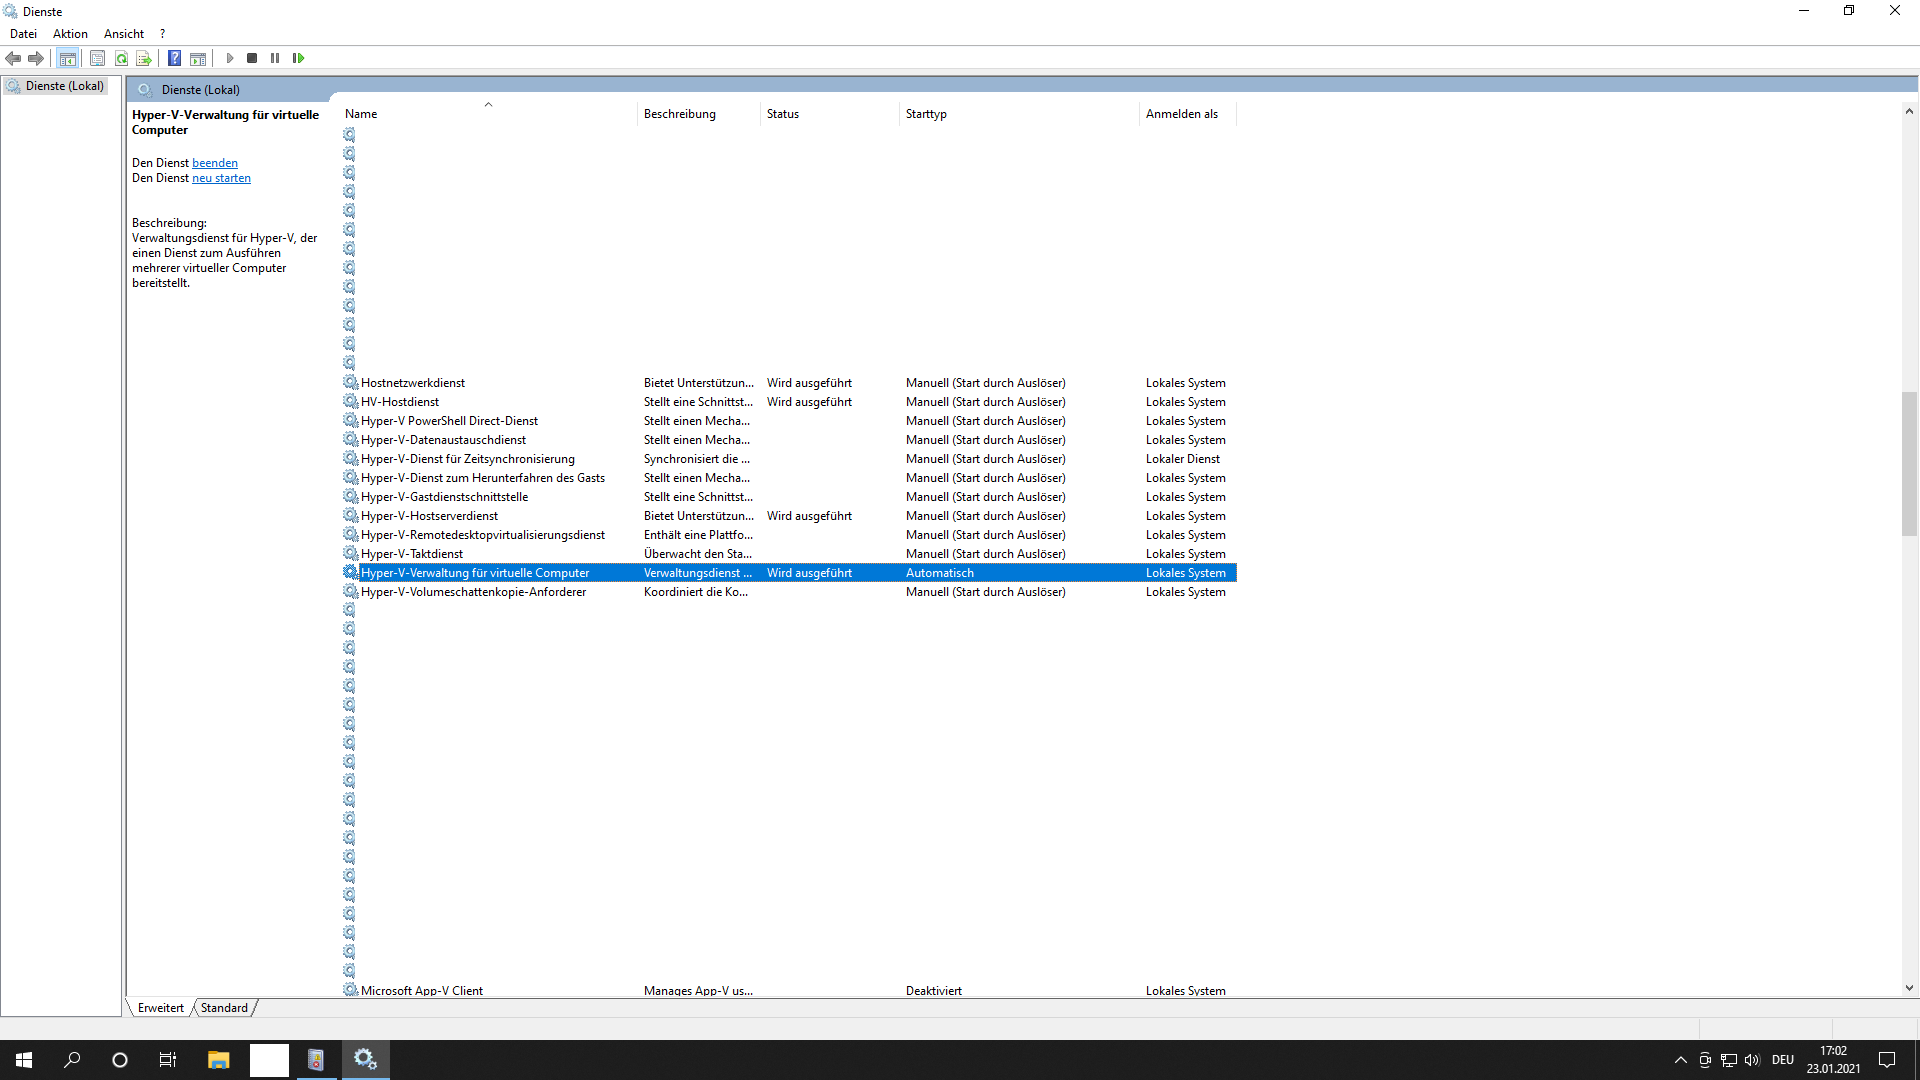Open the Datei menu
The image size is (1920, 1080).
click(x=23, y=34)
